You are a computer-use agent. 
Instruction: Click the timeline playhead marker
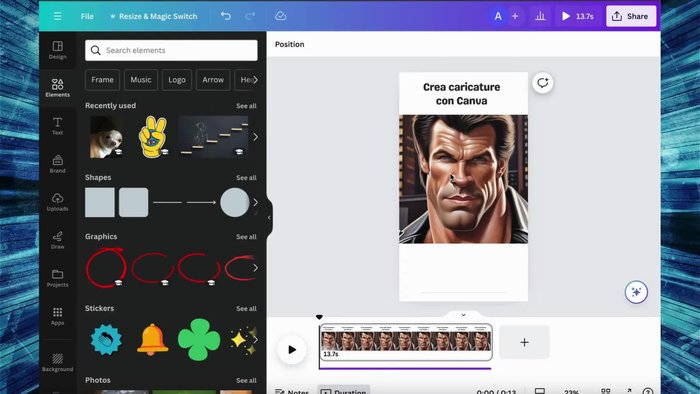(x=319, y=317)
